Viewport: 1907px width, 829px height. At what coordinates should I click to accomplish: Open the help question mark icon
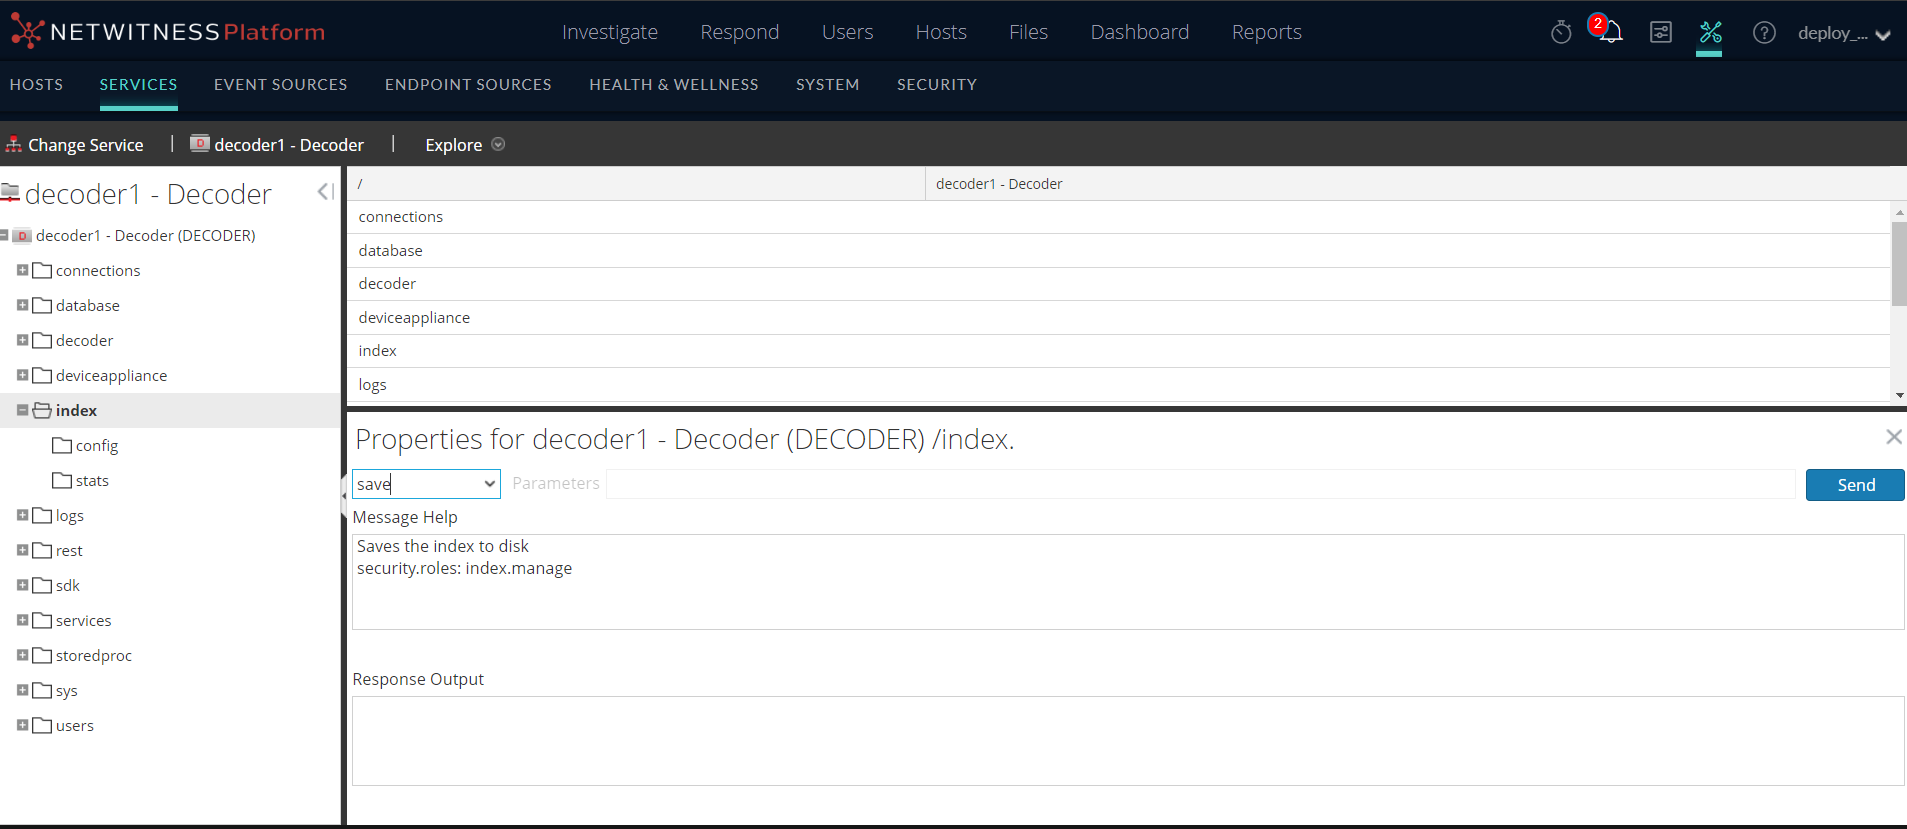1764,33
